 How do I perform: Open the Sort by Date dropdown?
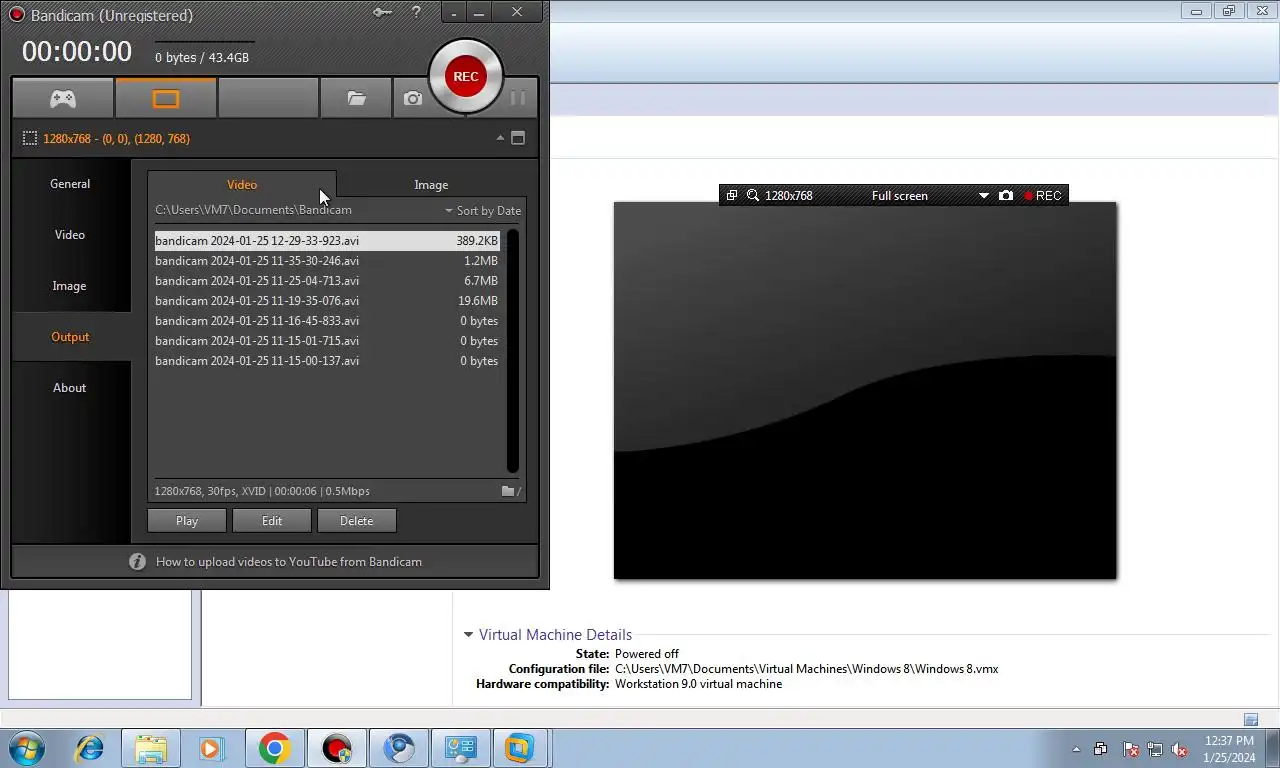click(483, 211)
